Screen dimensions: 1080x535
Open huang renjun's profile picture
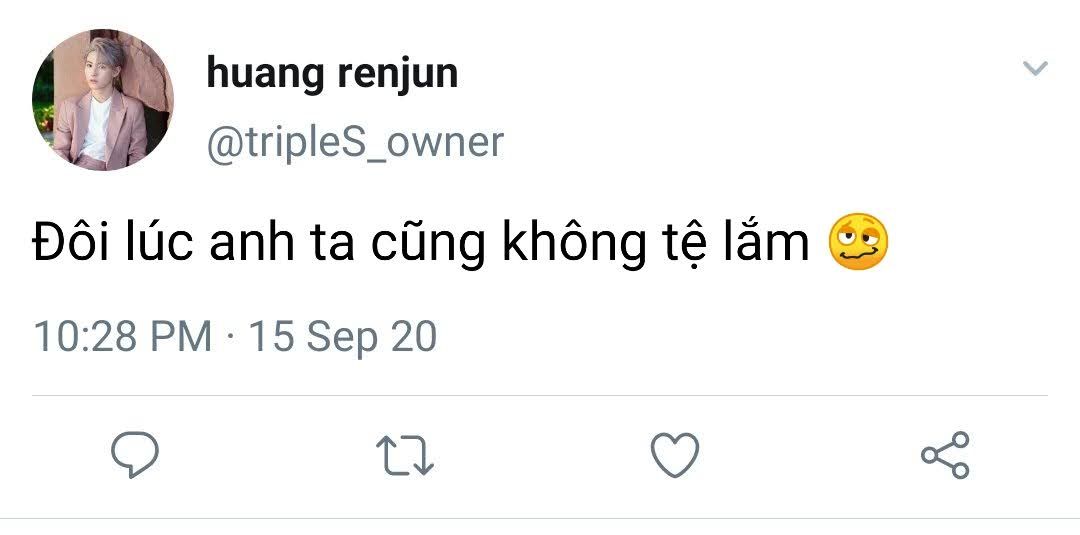point(103,100)
